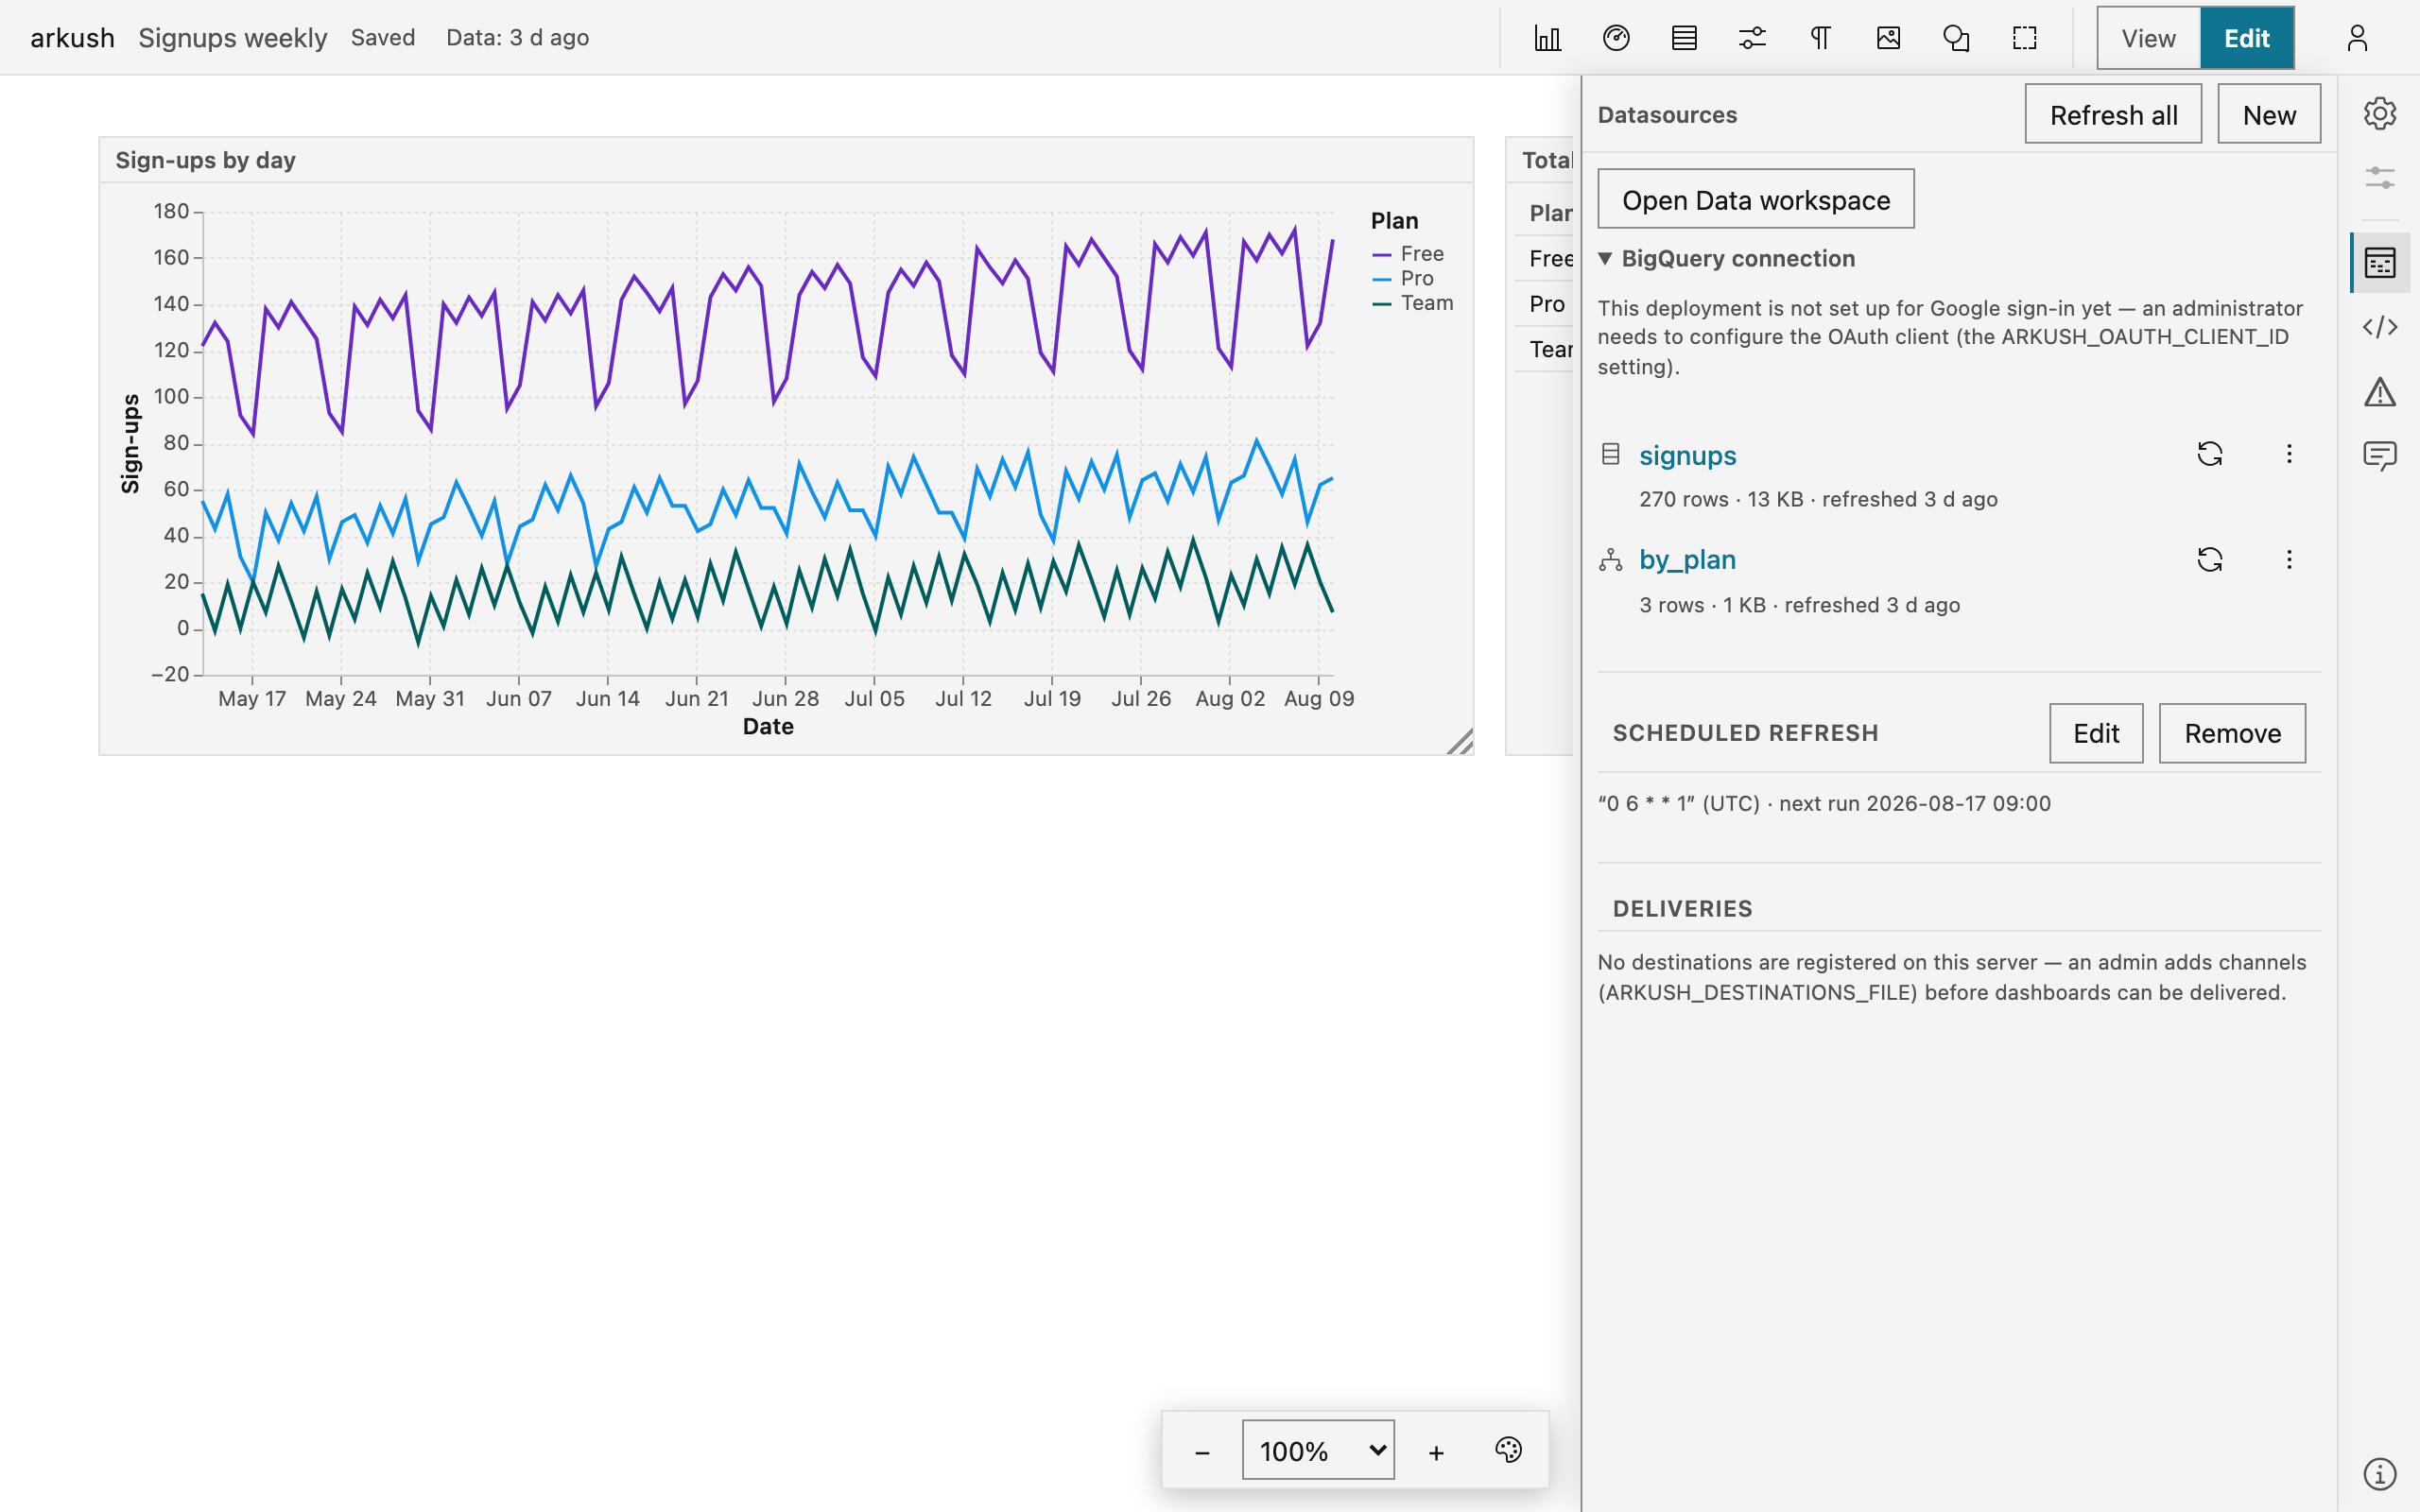Edit the scheduled refresh
Viewport: 2420px width, 1512px height.
coord(2096,733)
